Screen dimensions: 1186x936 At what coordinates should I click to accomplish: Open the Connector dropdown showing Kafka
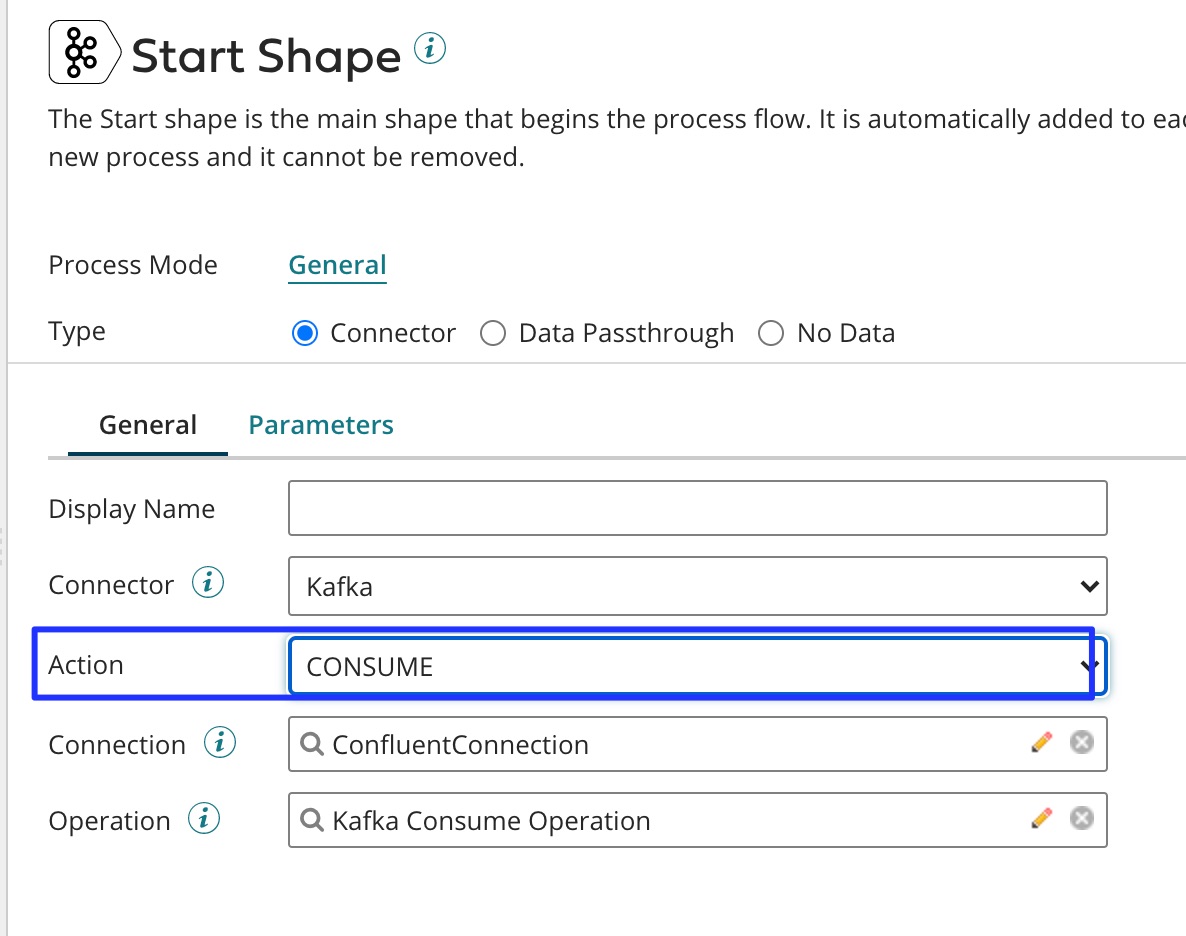pos(697,586)
